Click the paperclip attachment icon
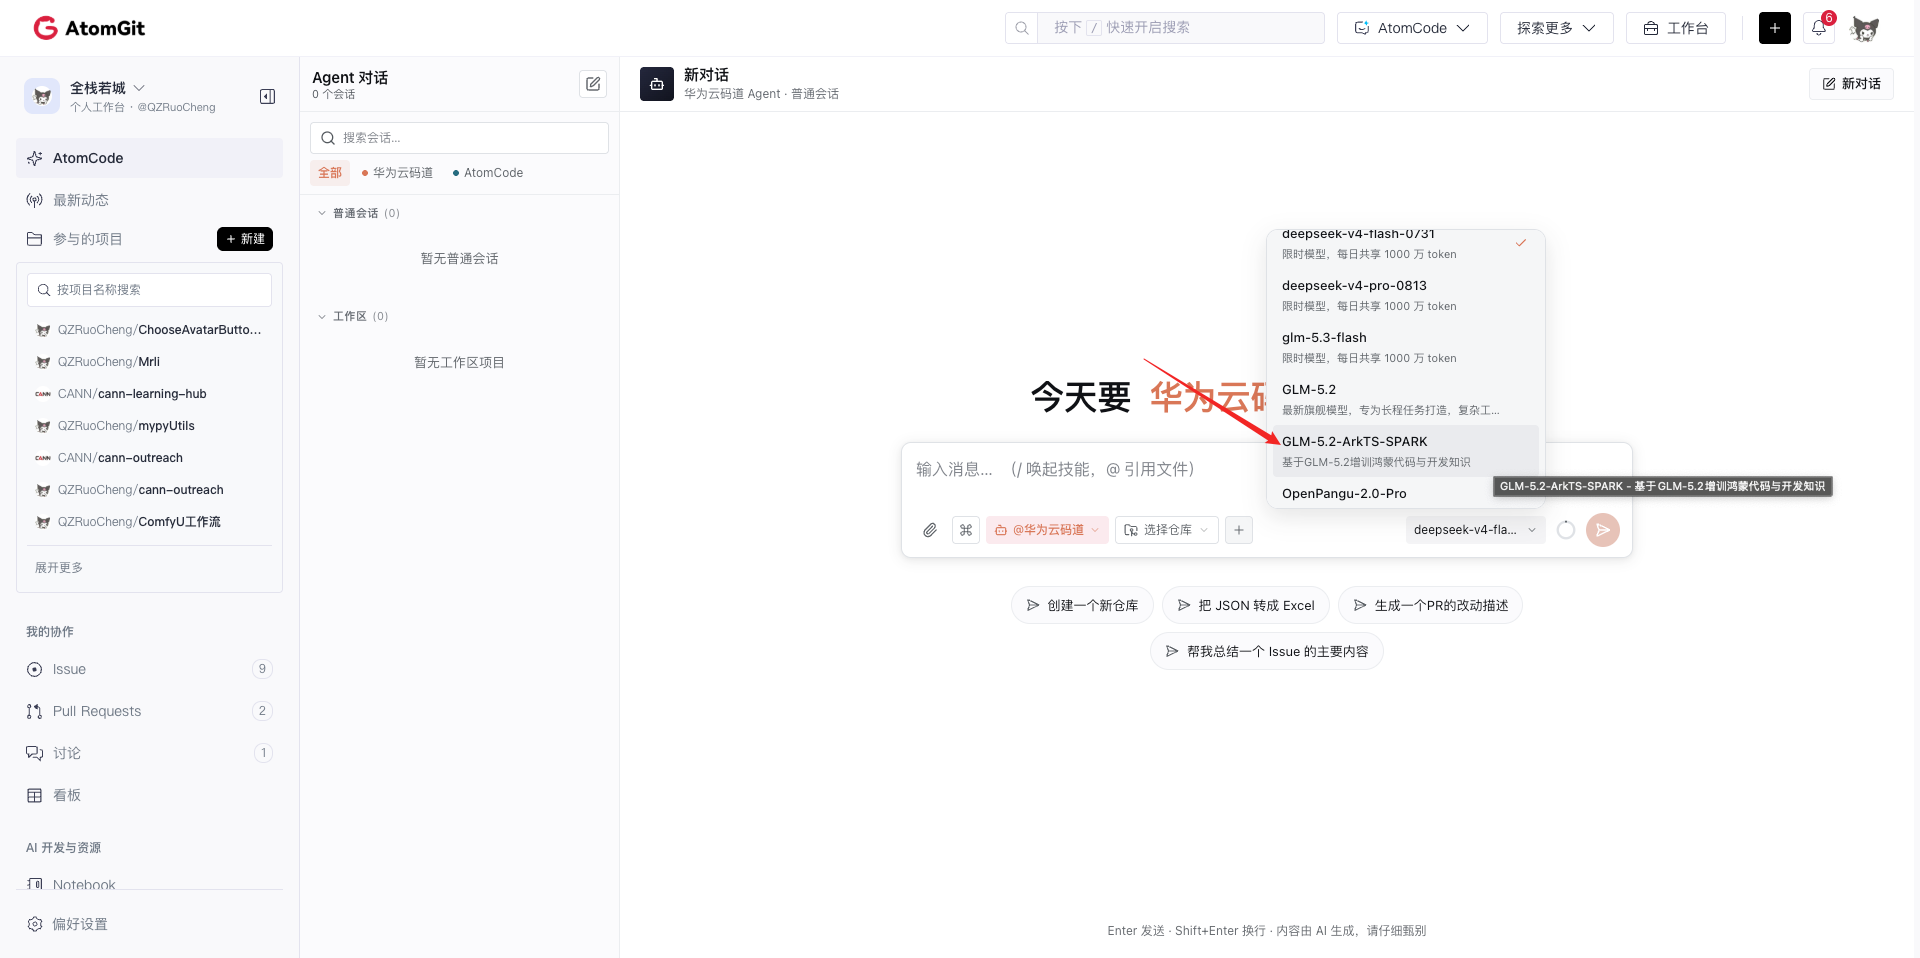 [930, 530]
